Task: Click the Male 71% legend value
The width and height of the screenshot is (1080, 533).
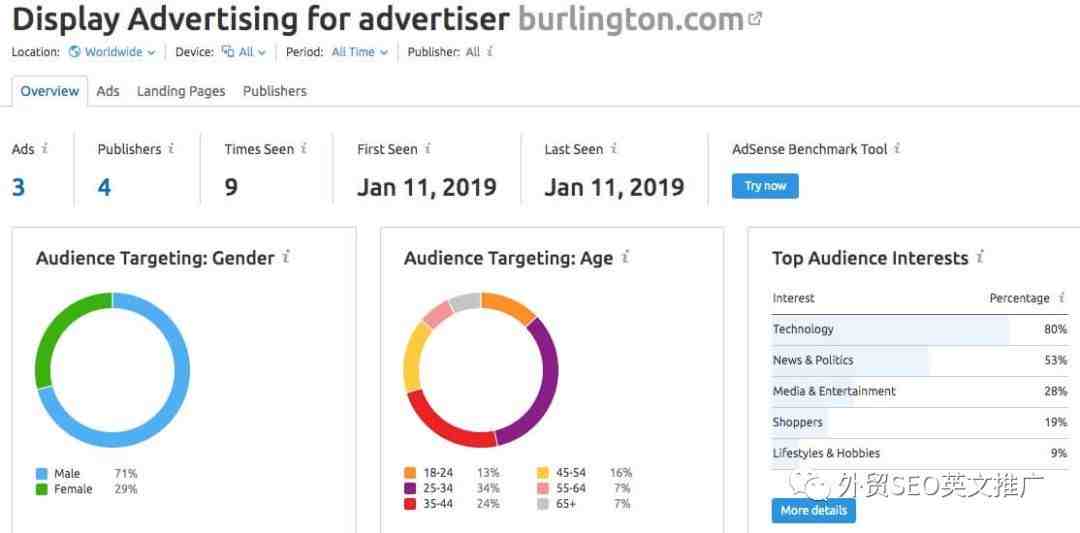Action: [x=125, y=474]
